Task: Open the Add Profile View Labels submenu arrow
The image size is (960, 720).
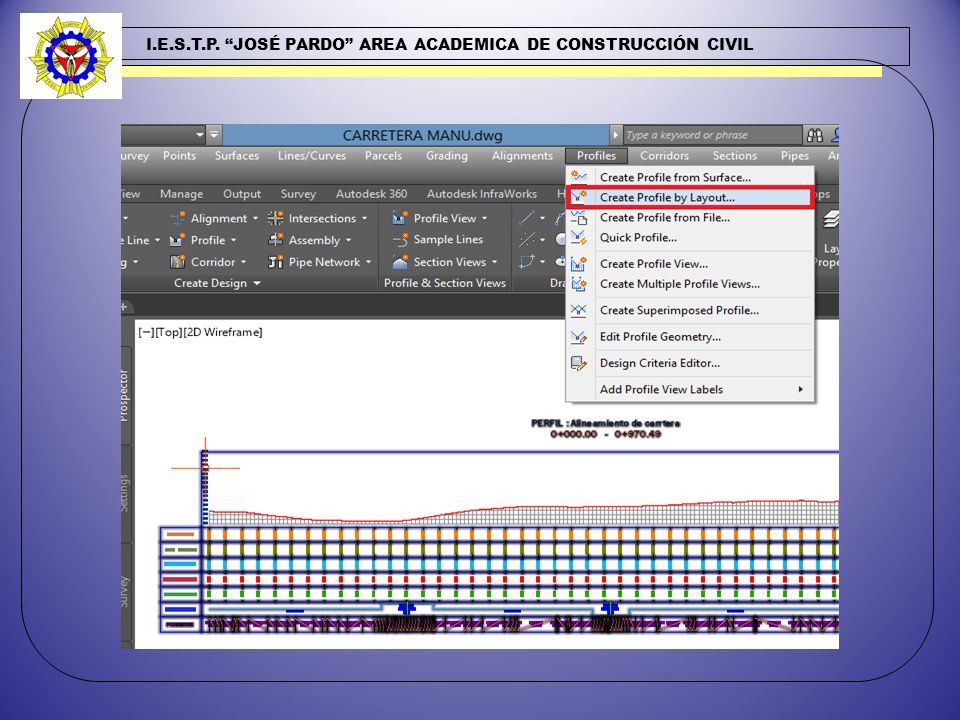Action: 800,389
